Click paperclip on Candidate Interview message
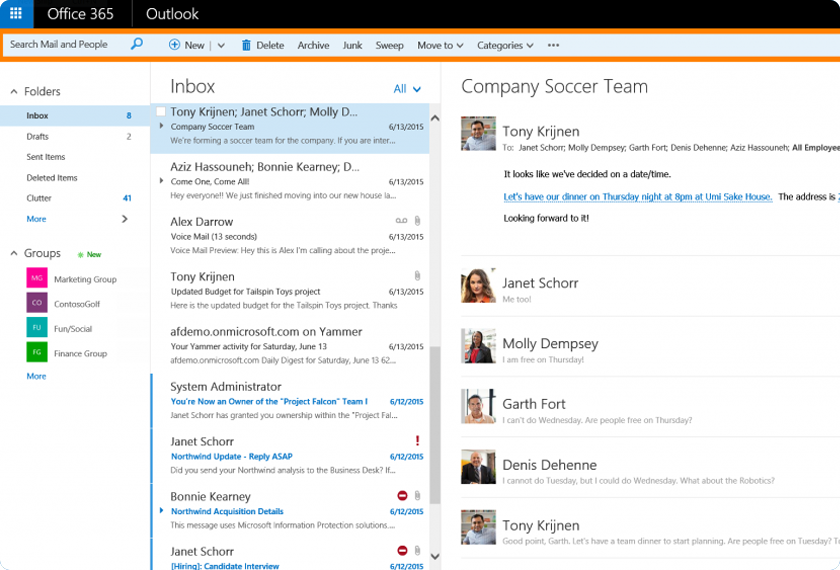This screenshot has width=840, height=570. [417, 551]
